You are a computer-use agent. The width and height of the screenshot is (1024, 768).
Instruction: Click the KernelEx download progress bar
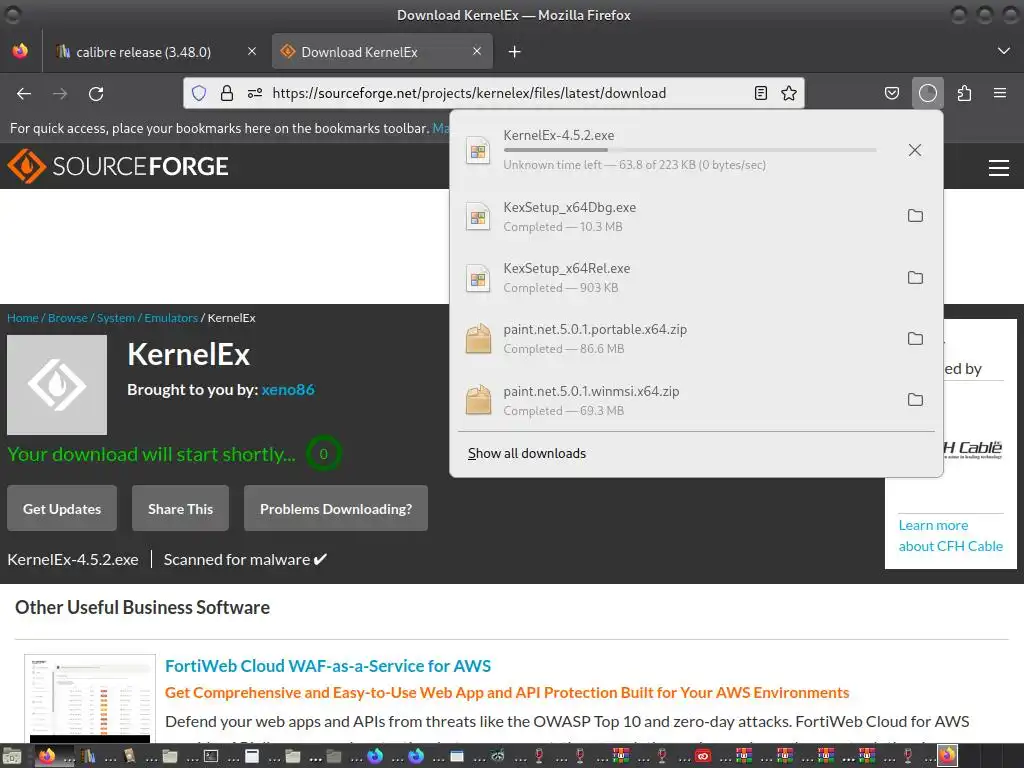(x=690, y=150)
